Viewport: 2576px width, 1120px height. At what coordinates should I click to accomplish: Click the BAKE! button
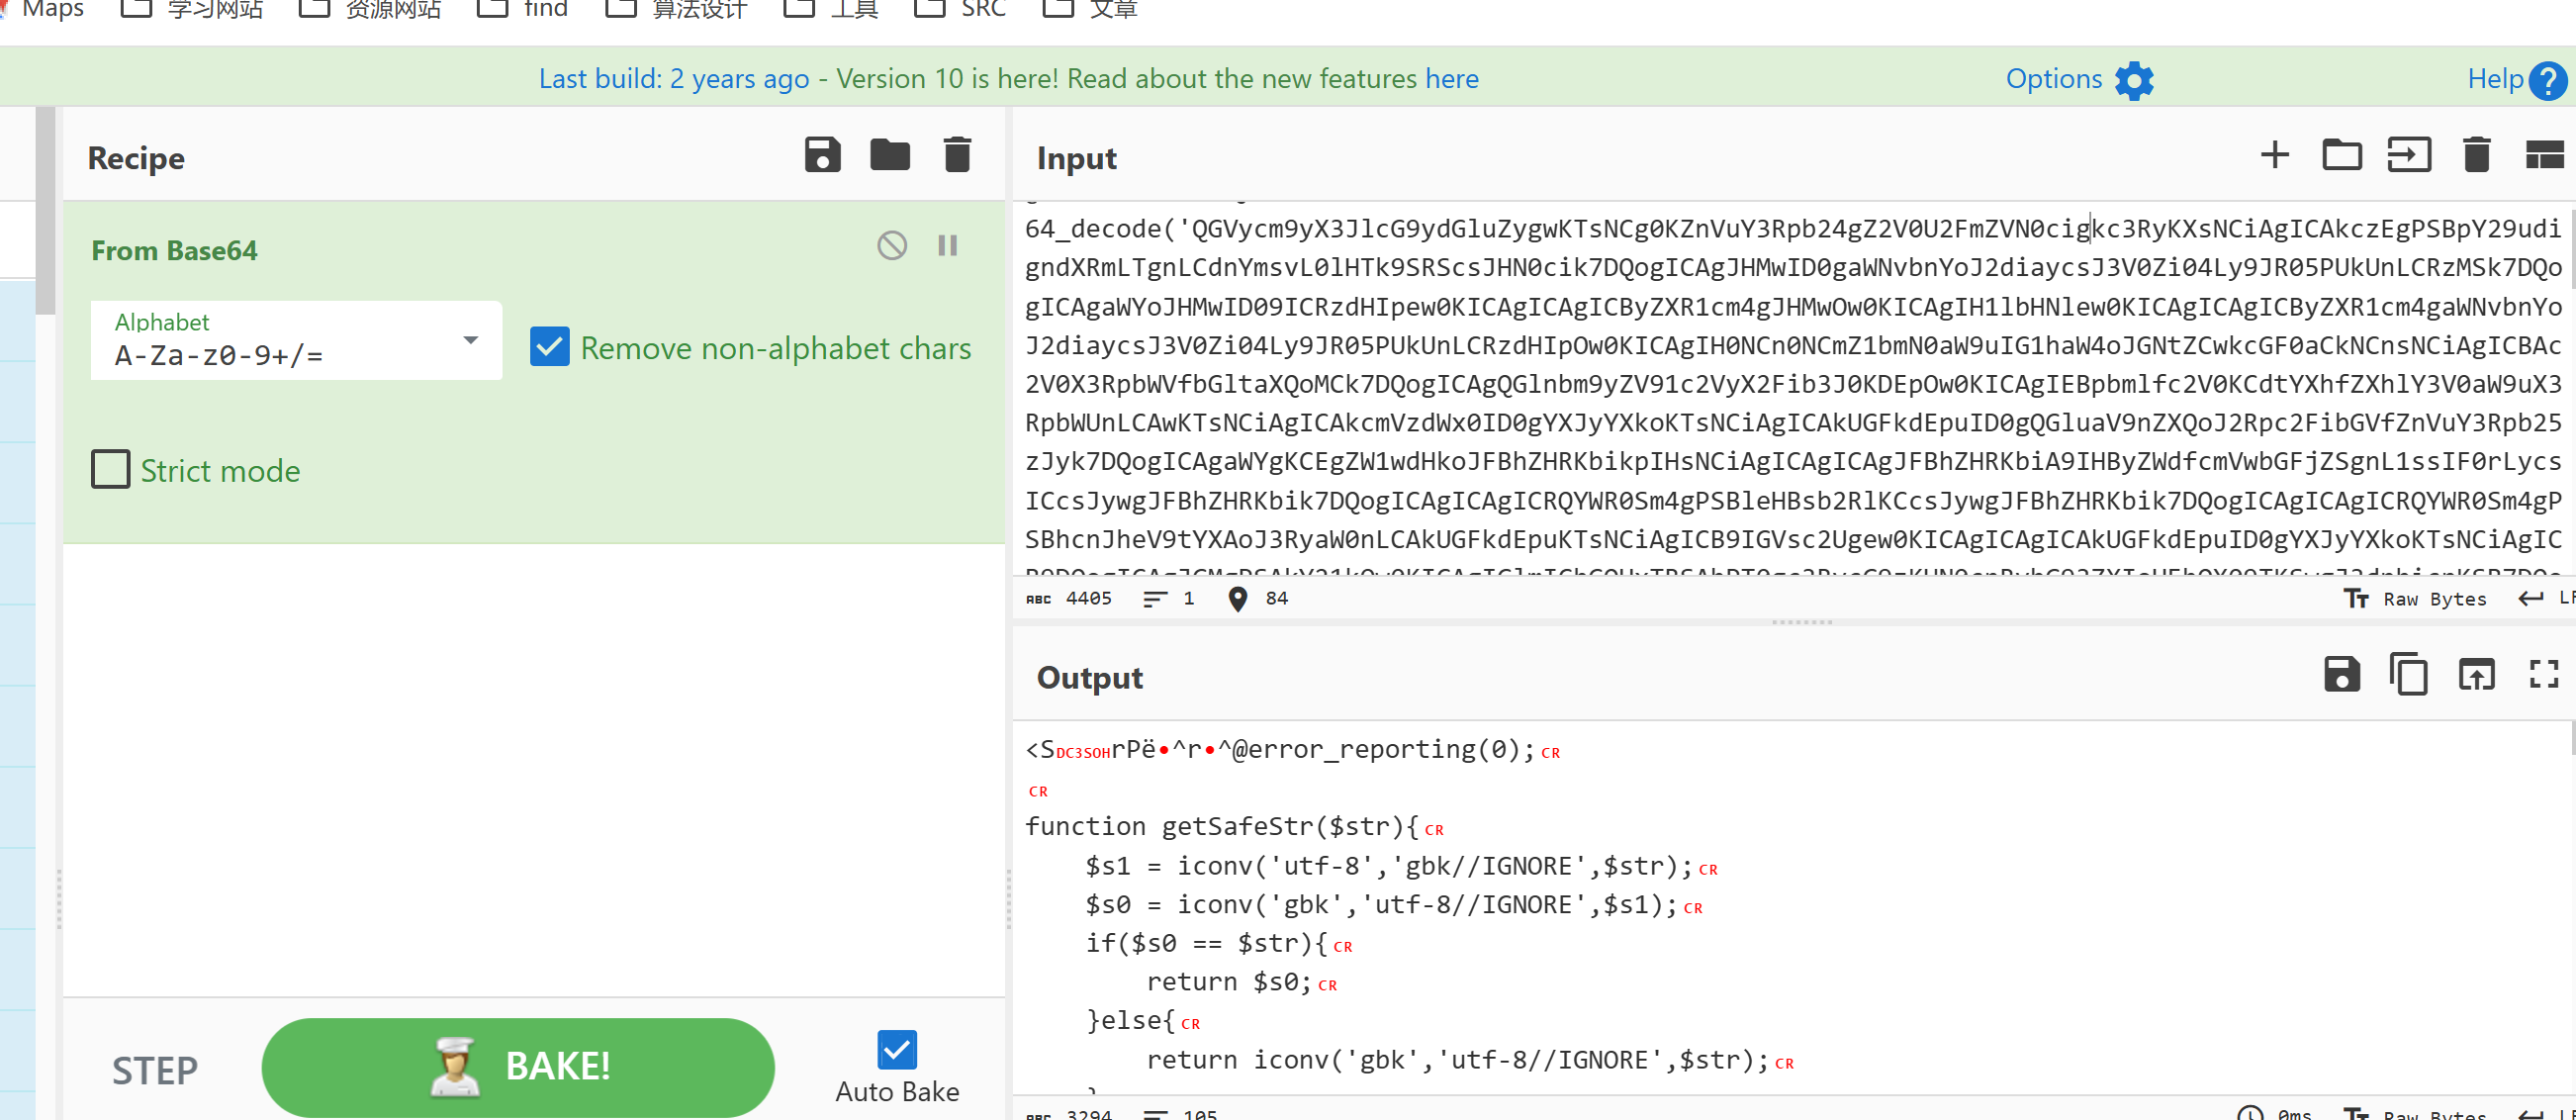click(518, 1066)
